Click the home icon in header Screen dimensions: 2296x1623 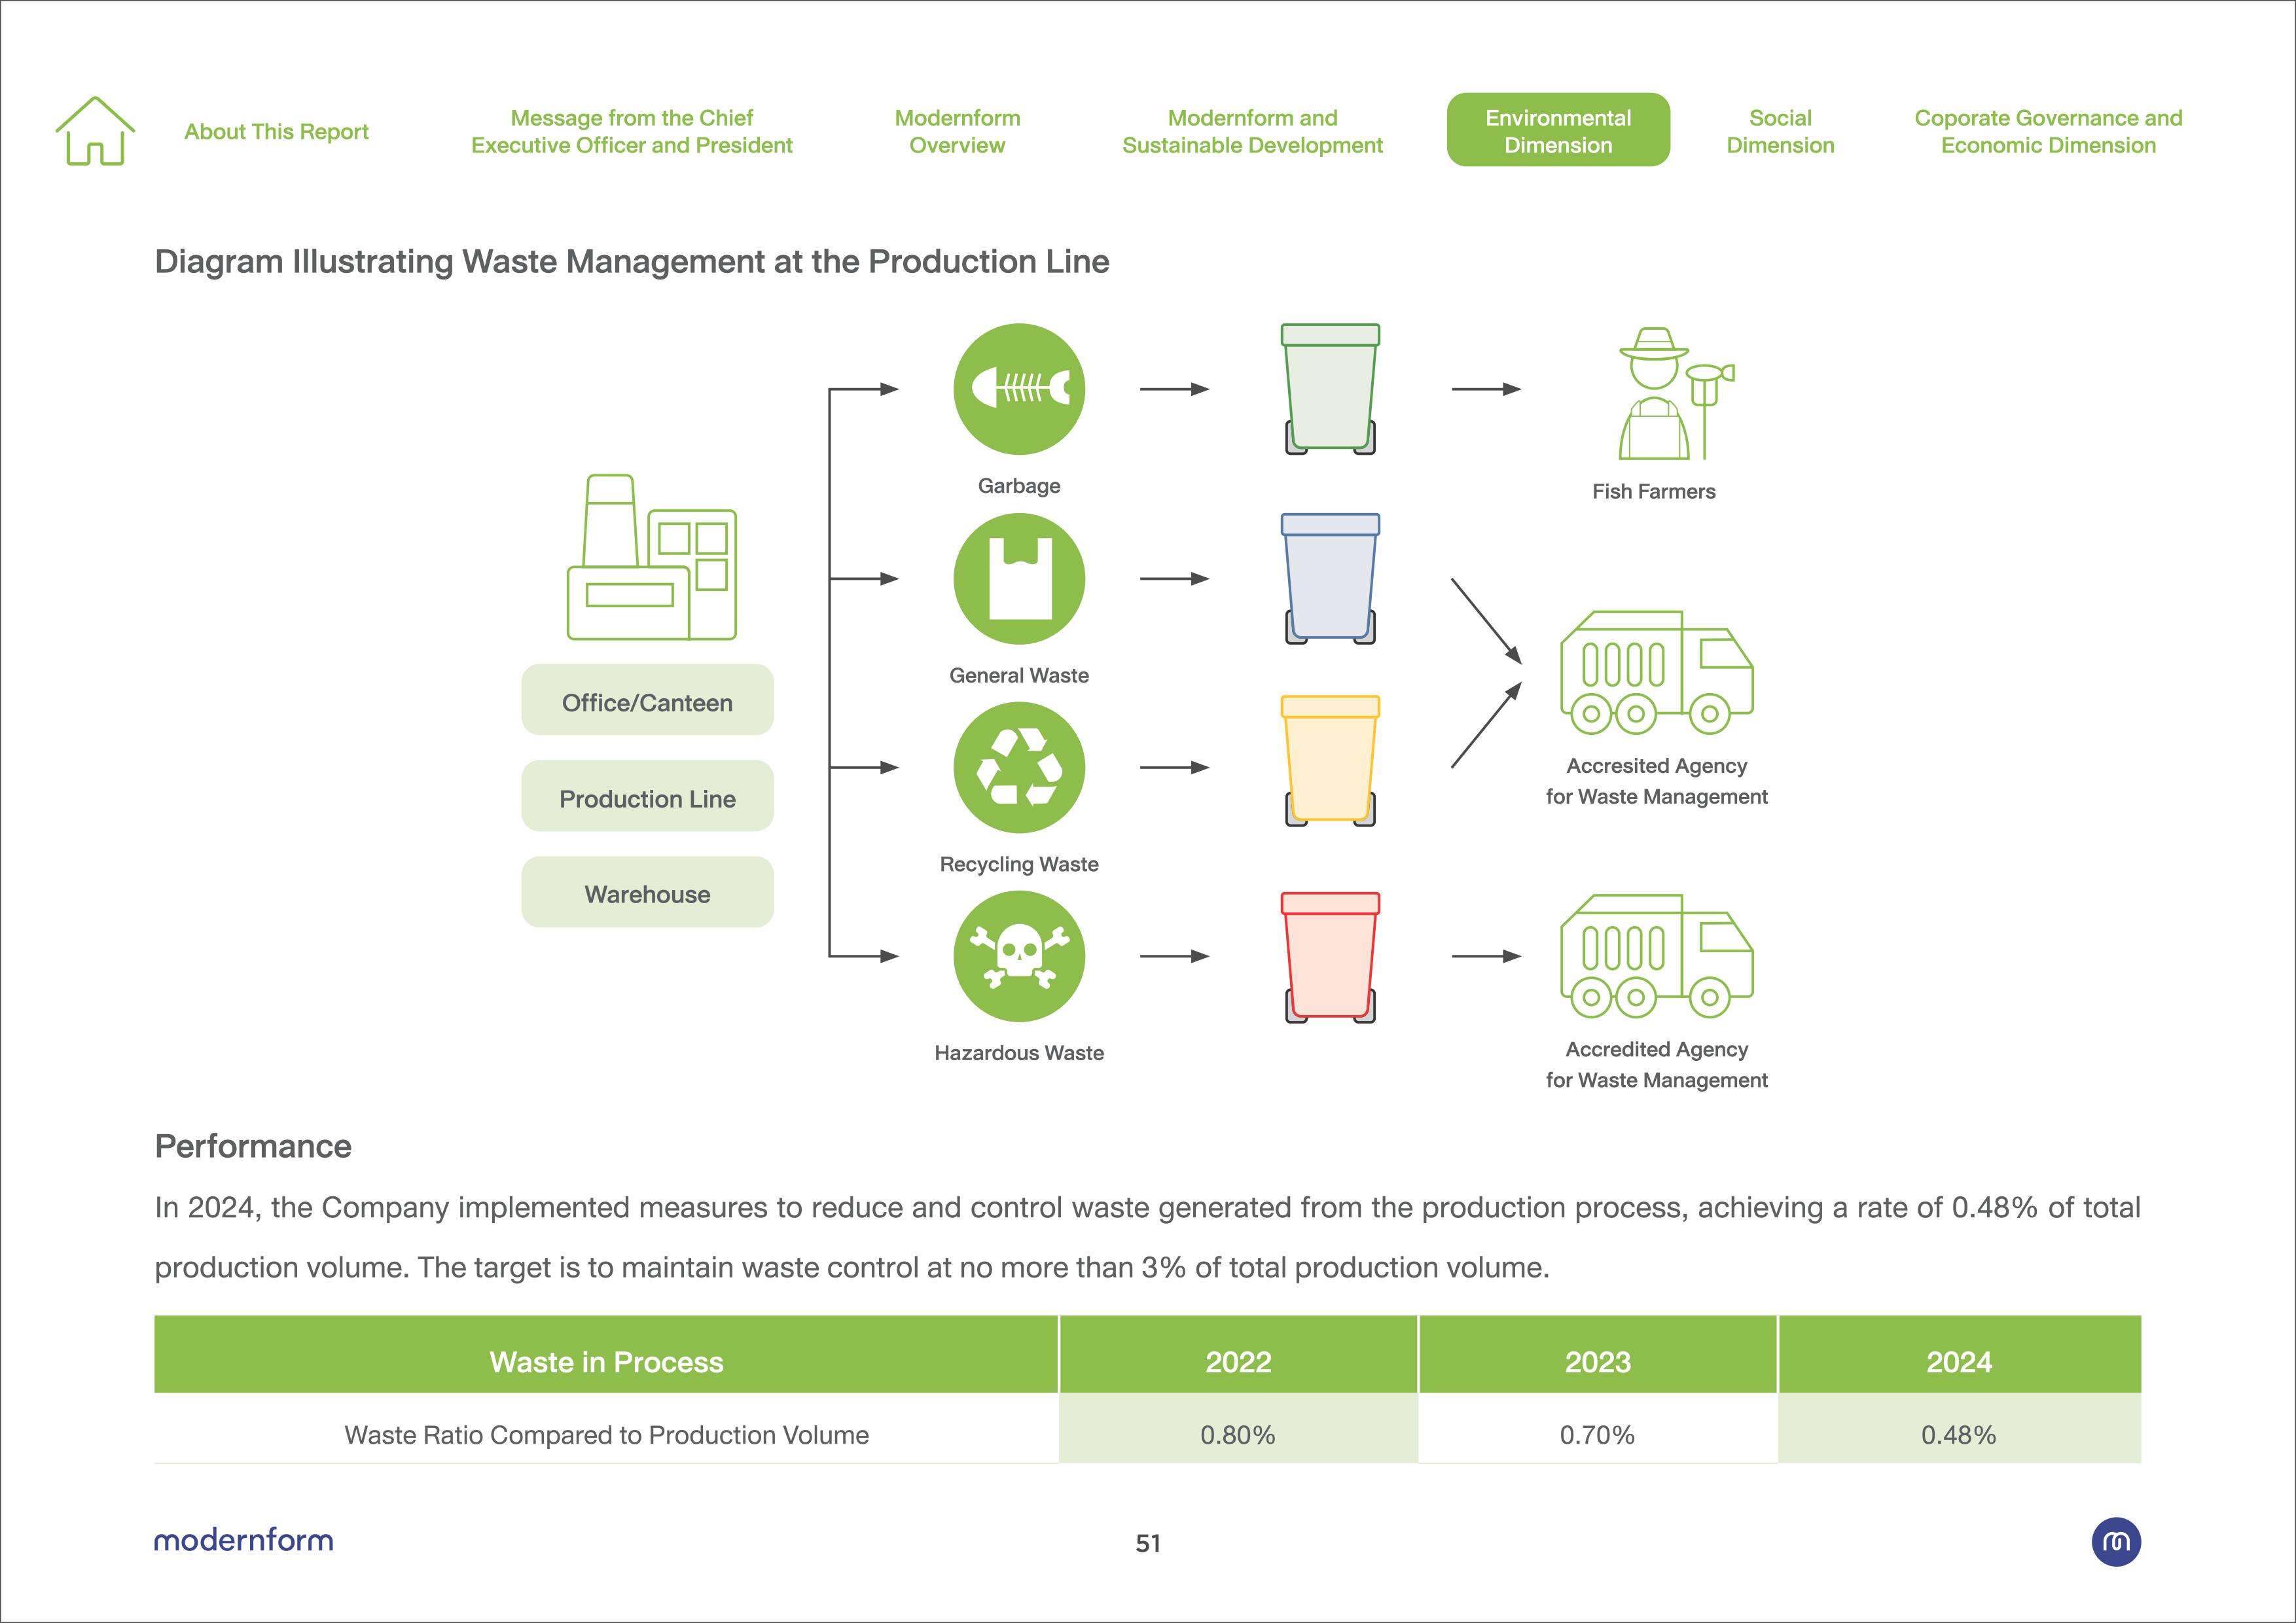pyautogui.click(x=95, y=131)
